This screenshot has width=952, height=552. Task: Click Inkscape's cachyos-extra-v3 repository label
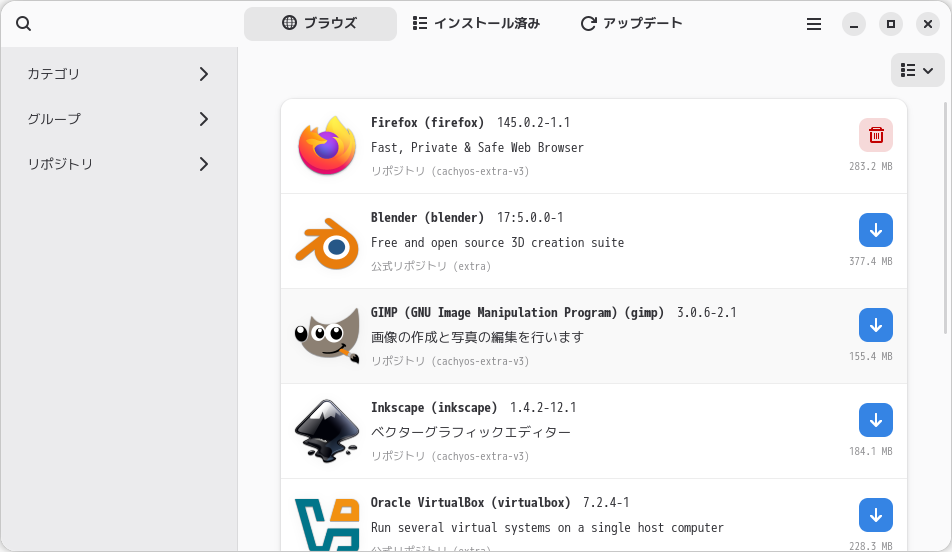point(450,456)
